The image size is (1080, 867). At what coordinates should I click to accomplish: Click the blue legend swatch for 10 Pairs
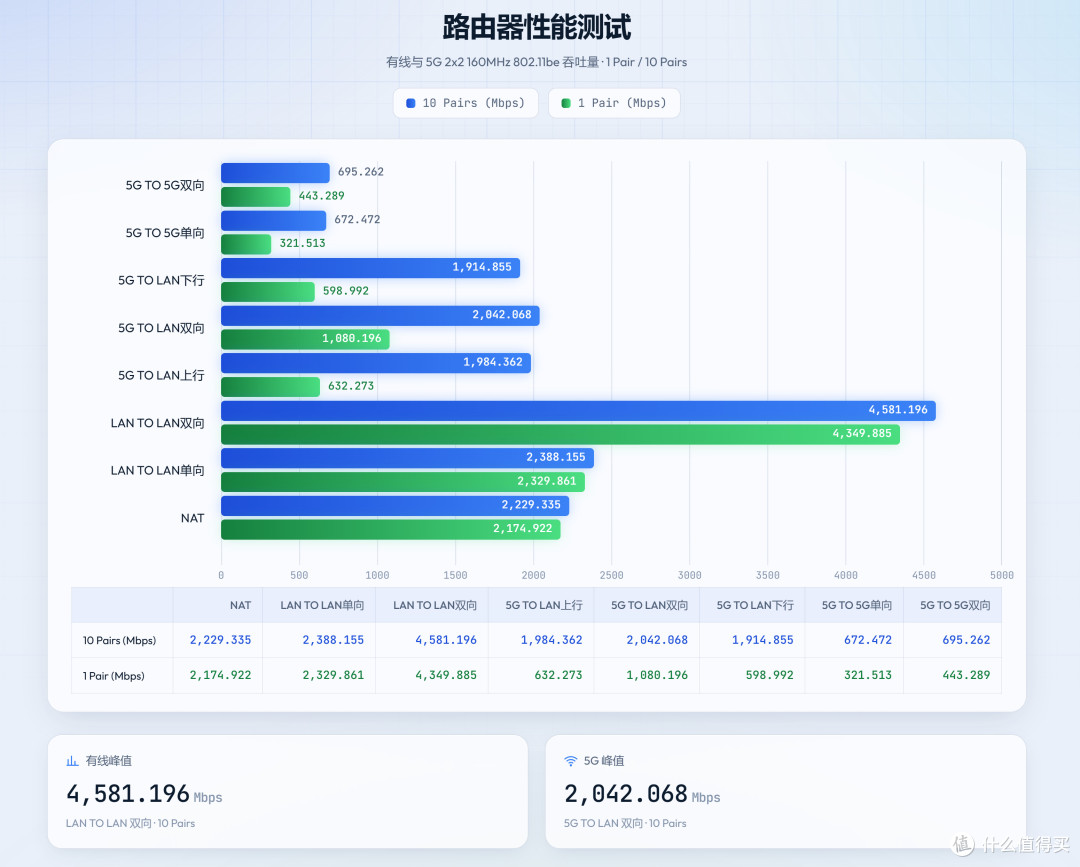pyautogui.click(x=411, y=103)
